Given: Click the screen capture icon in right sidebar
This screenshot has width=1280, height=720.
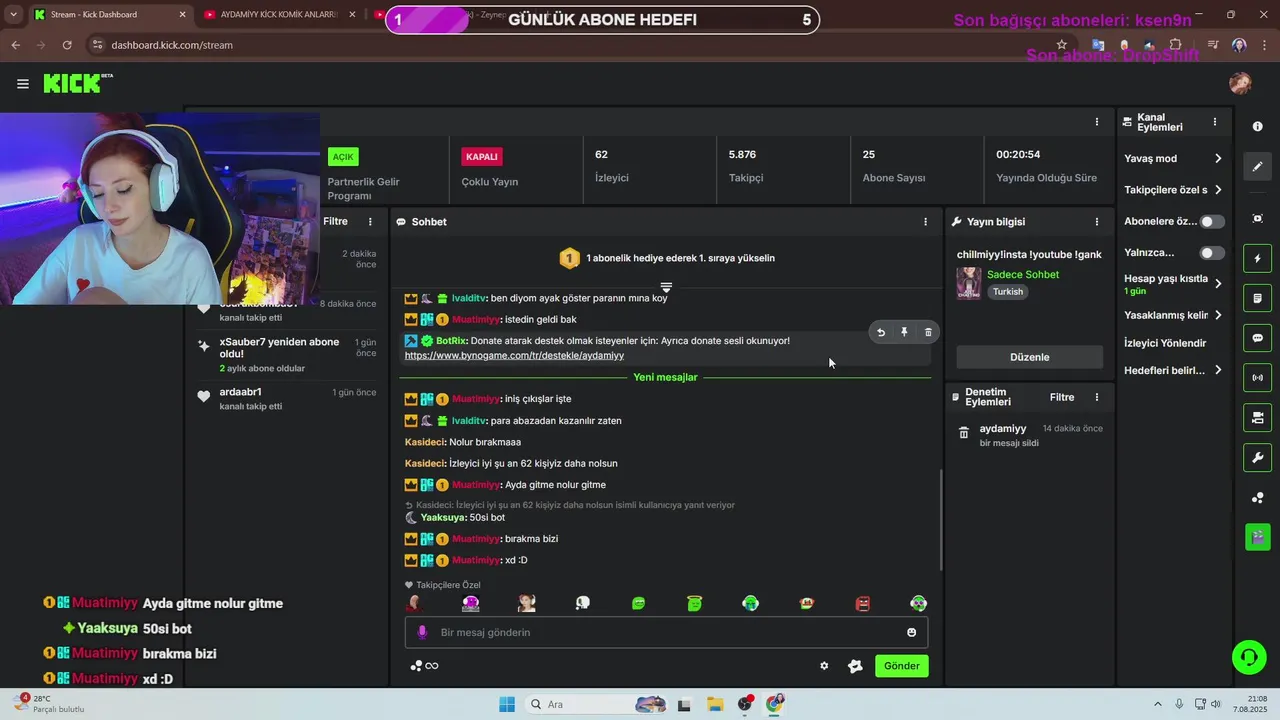Looking at the screenshot, I should coord(1257,218).
